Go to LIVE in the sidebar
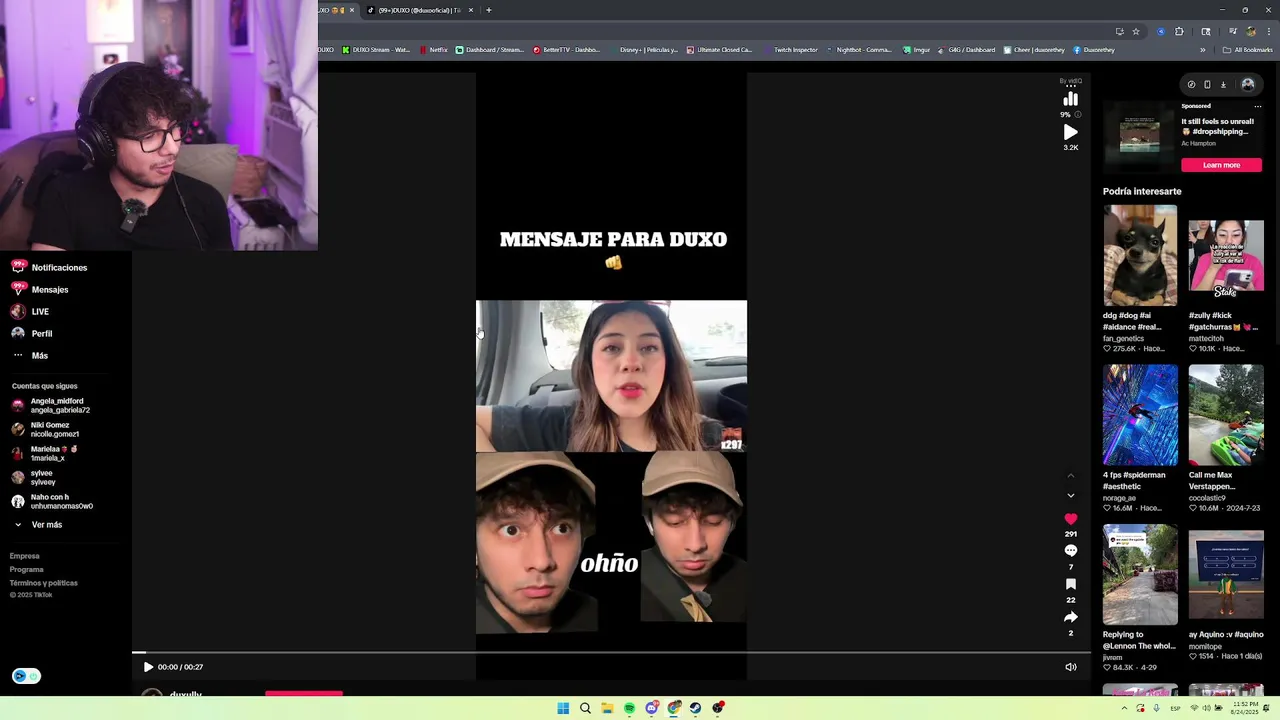Screen dimensions: 1280x720 coord(30,312)
